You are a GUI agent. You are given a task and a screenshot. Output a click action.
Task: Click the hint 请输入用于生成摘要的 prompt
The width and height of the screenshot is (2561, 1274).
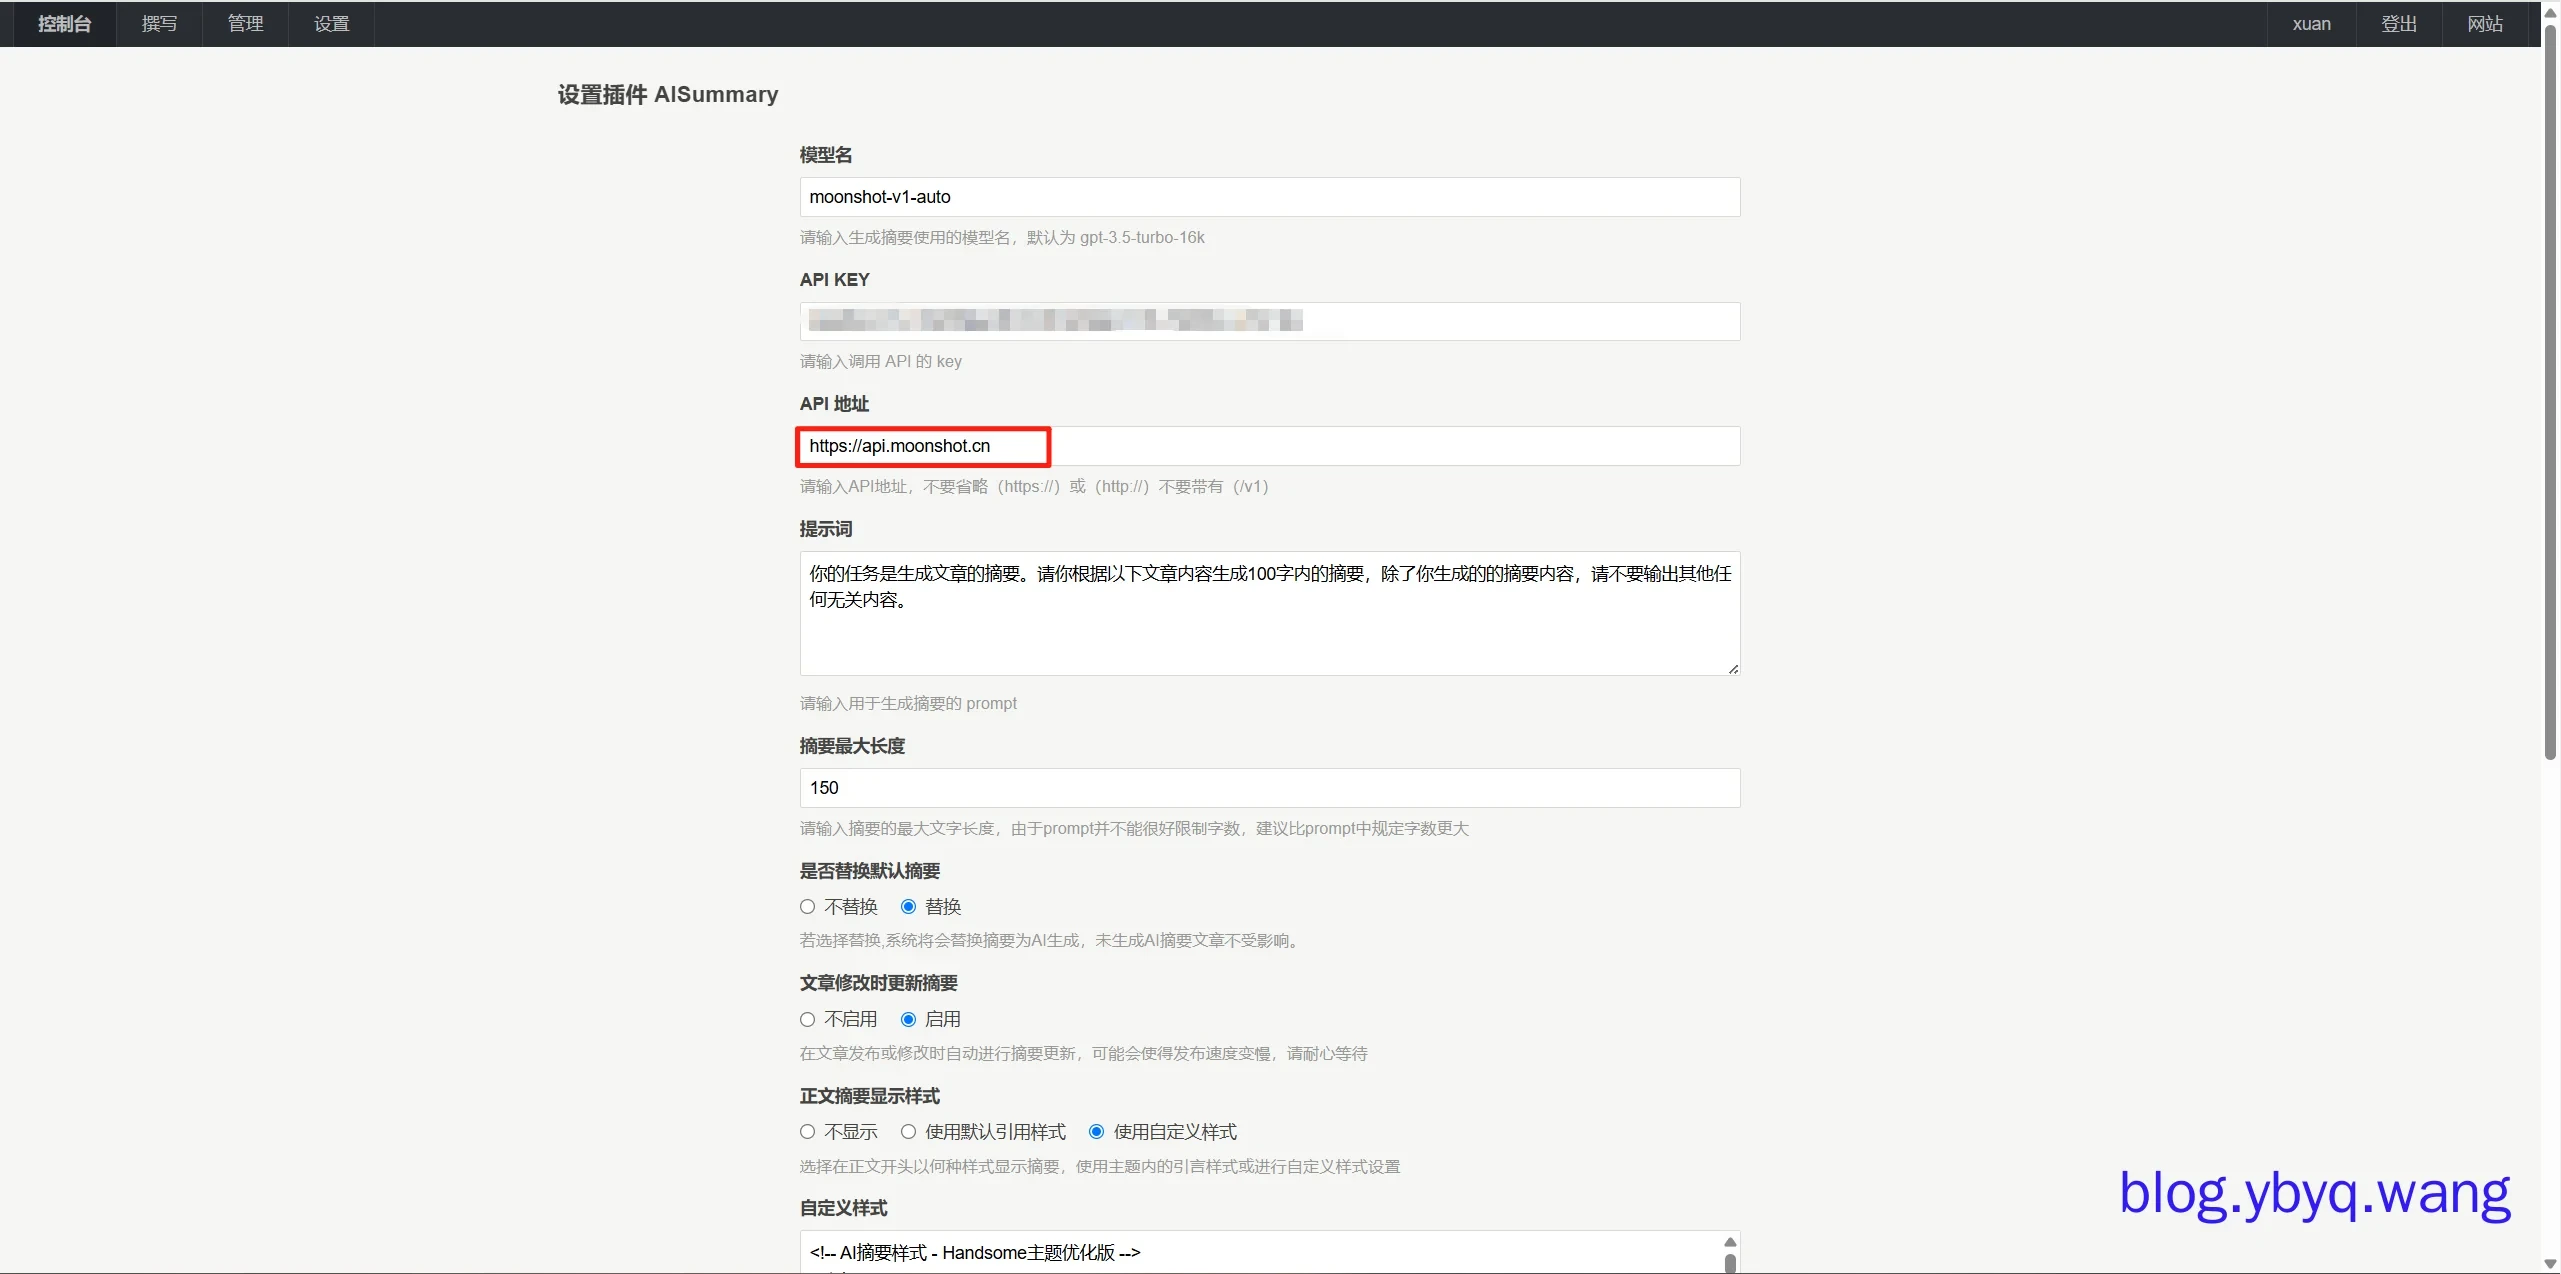coord(908,703)
